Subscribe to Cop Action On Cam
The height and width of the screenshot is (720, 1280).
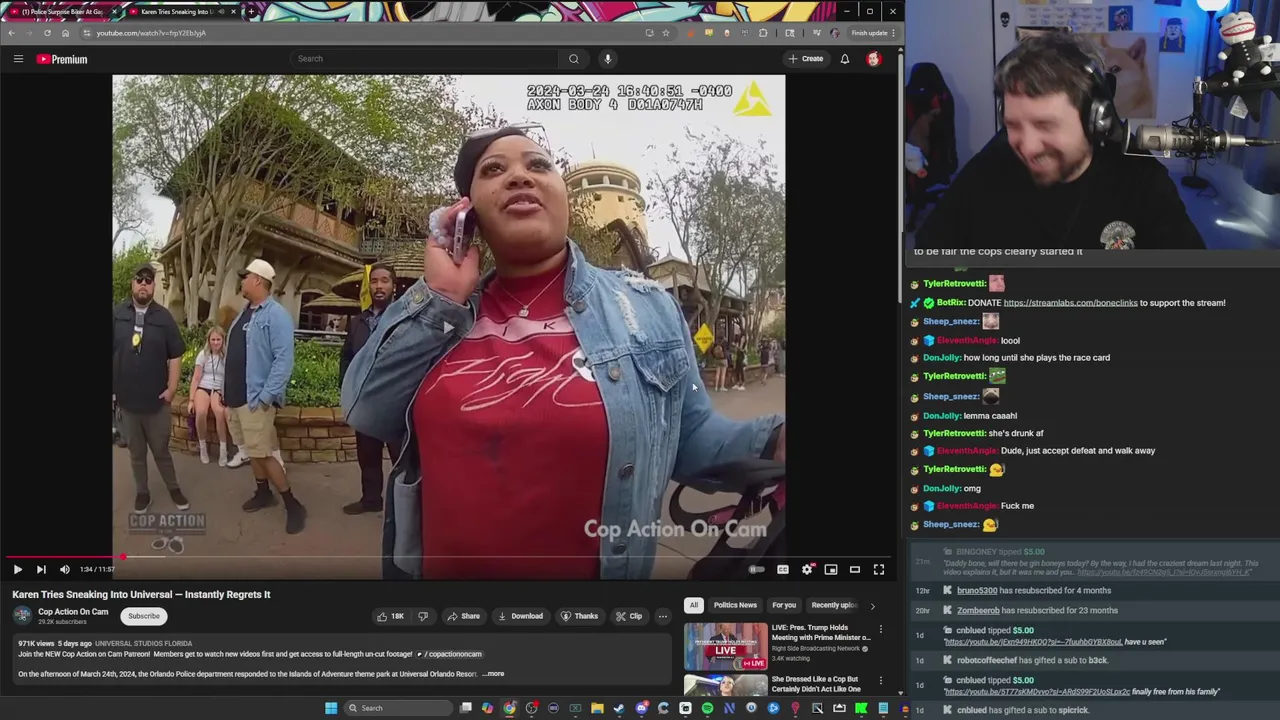144,616
